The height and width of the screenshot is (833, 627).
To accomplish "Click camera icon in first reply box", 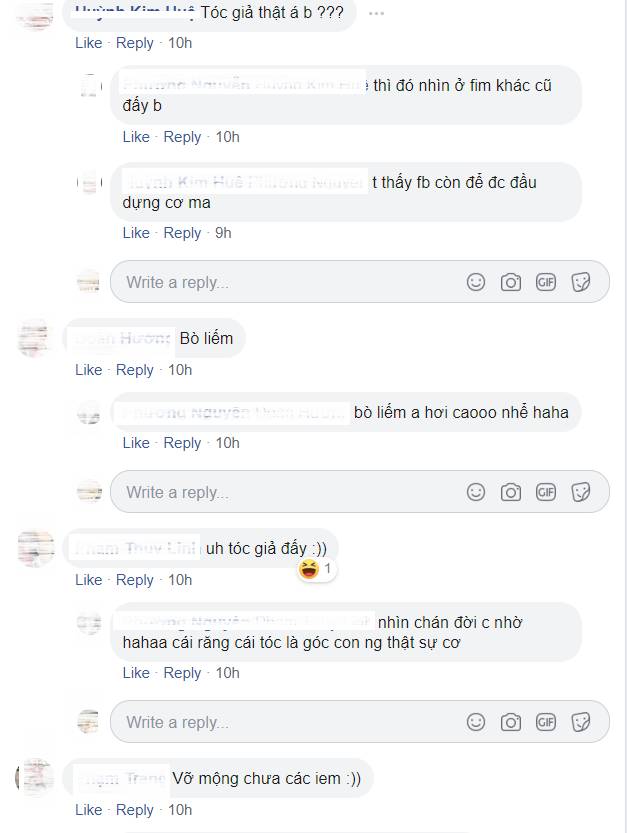I will [511, 282].
